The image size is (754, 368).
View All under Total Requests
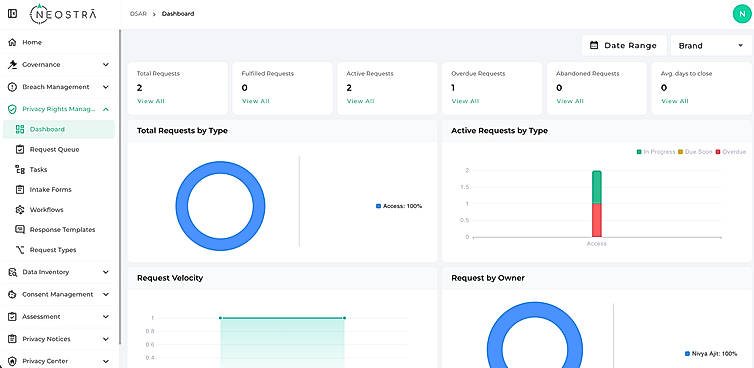[x=151, y=101]
